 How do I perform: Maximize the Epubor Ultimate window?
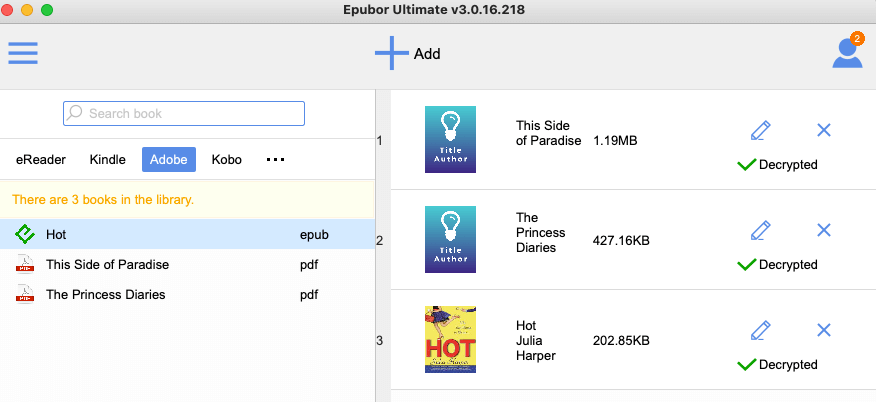click(x=47, y=9)
